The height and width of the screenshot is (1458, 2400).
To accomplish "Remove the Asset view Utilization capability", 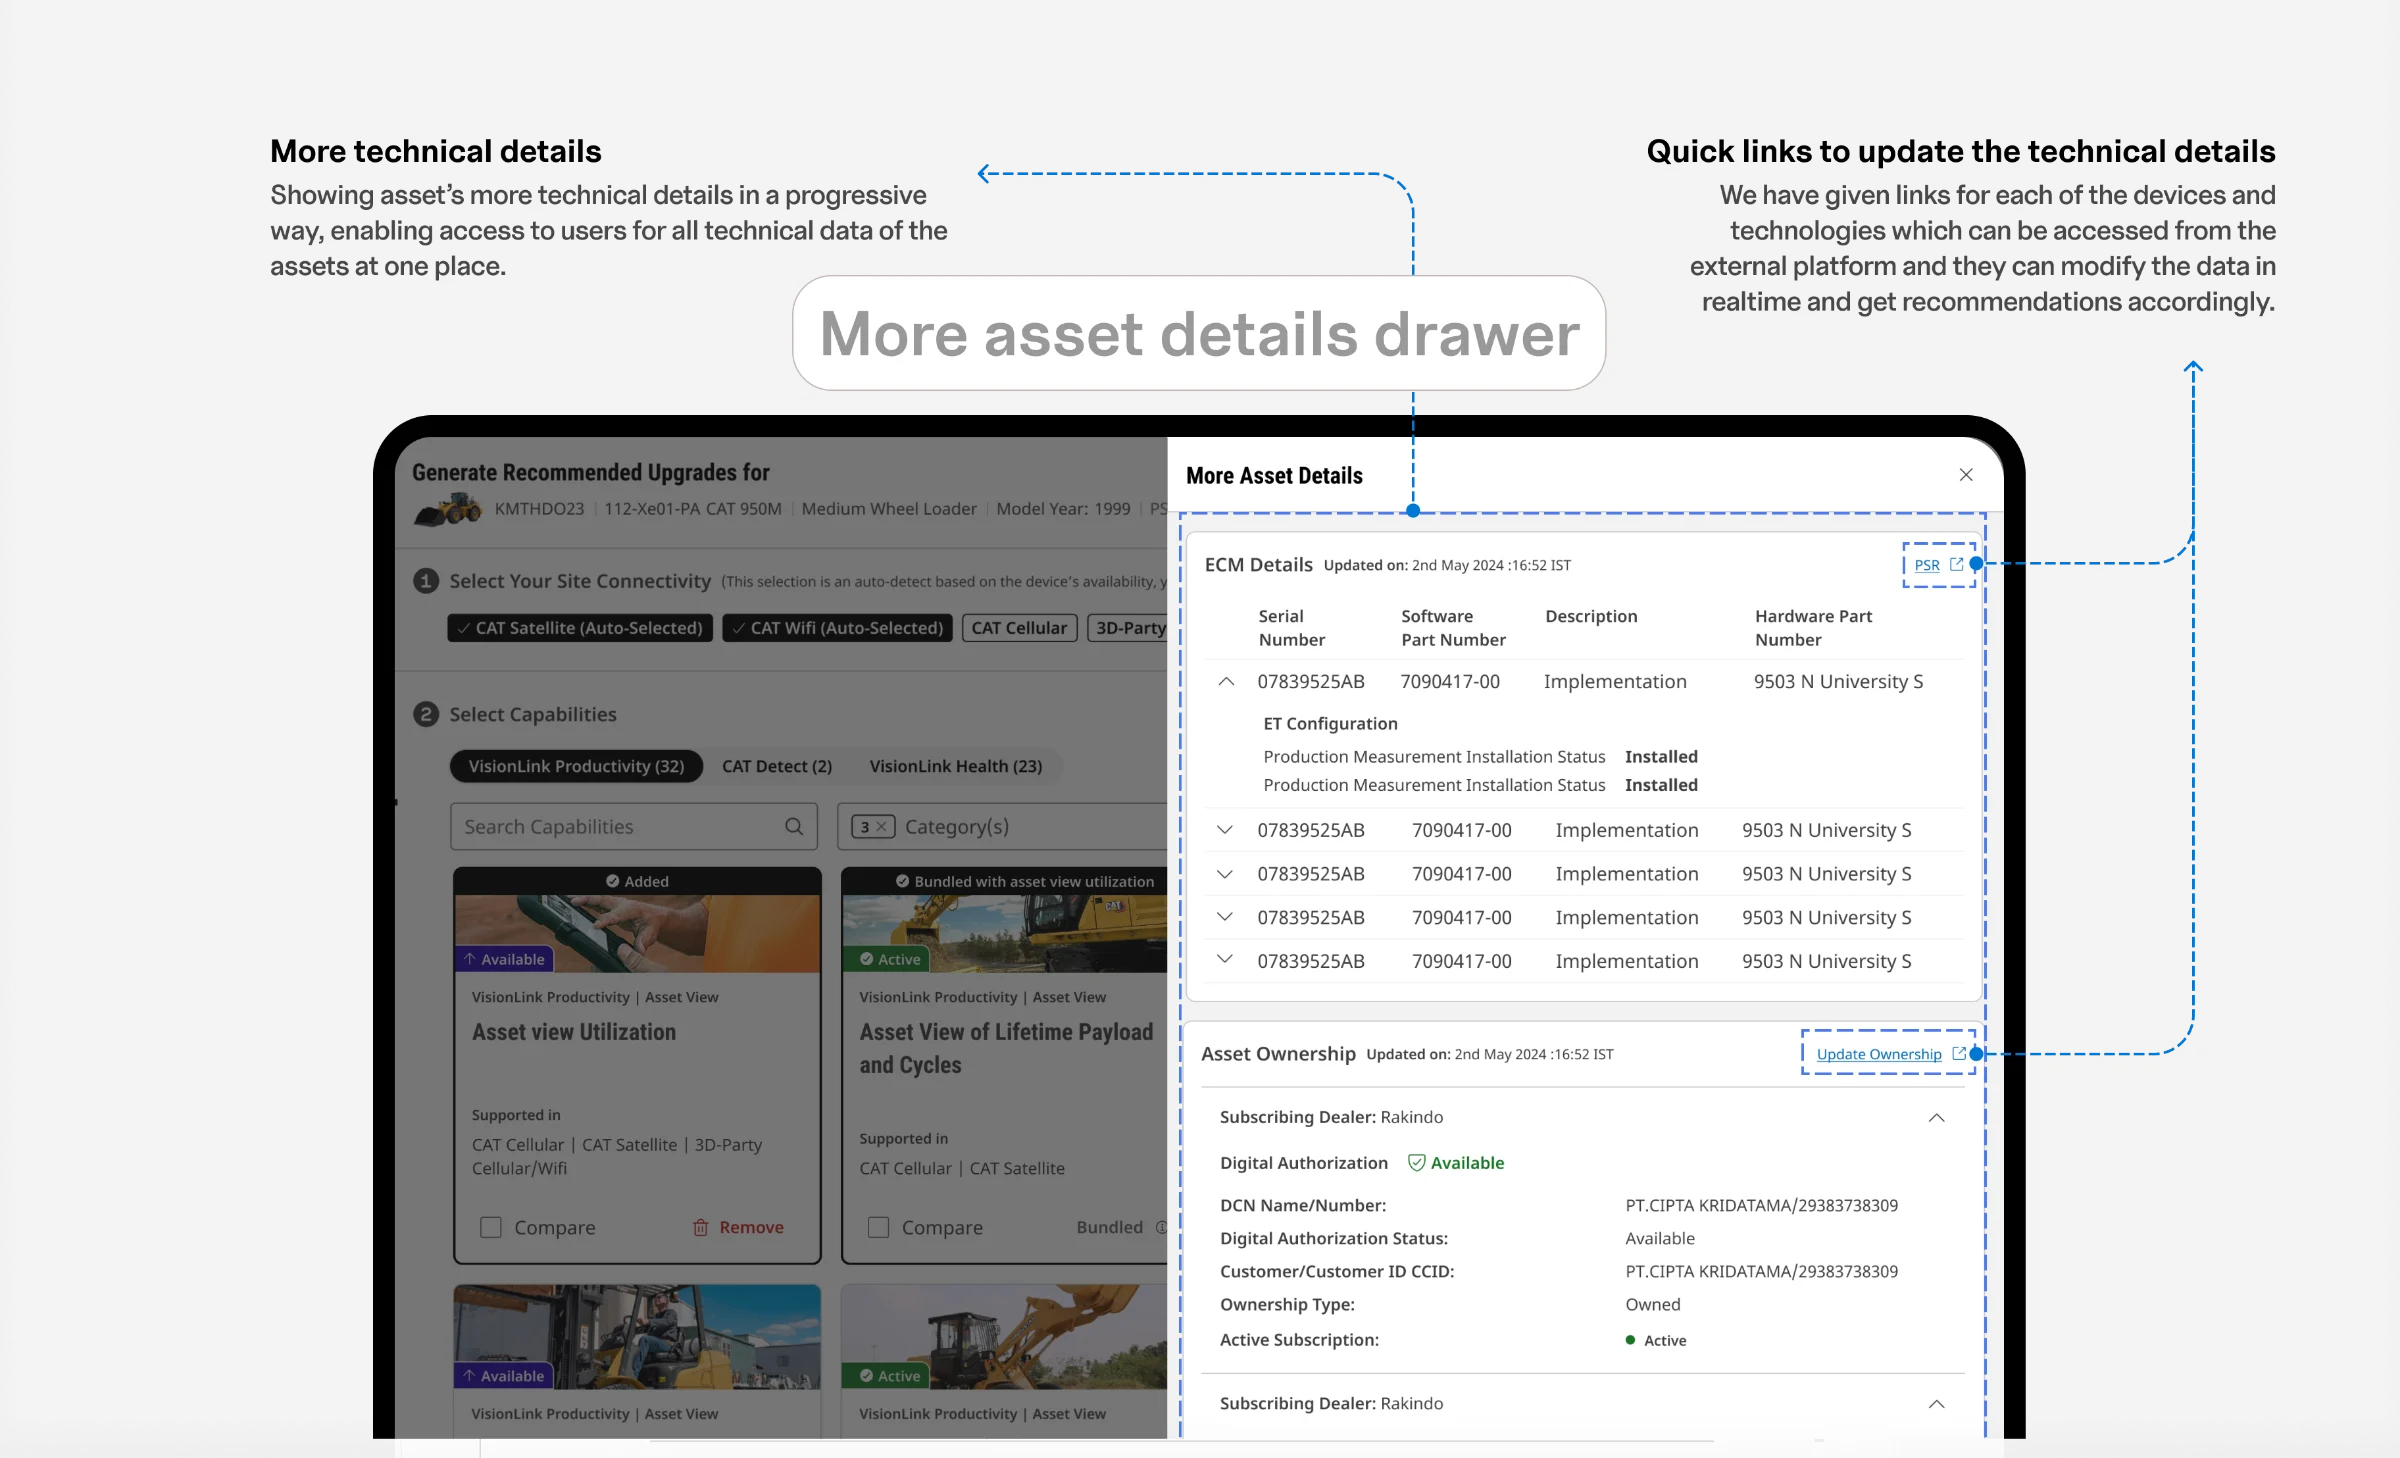I will (739, 1227).
